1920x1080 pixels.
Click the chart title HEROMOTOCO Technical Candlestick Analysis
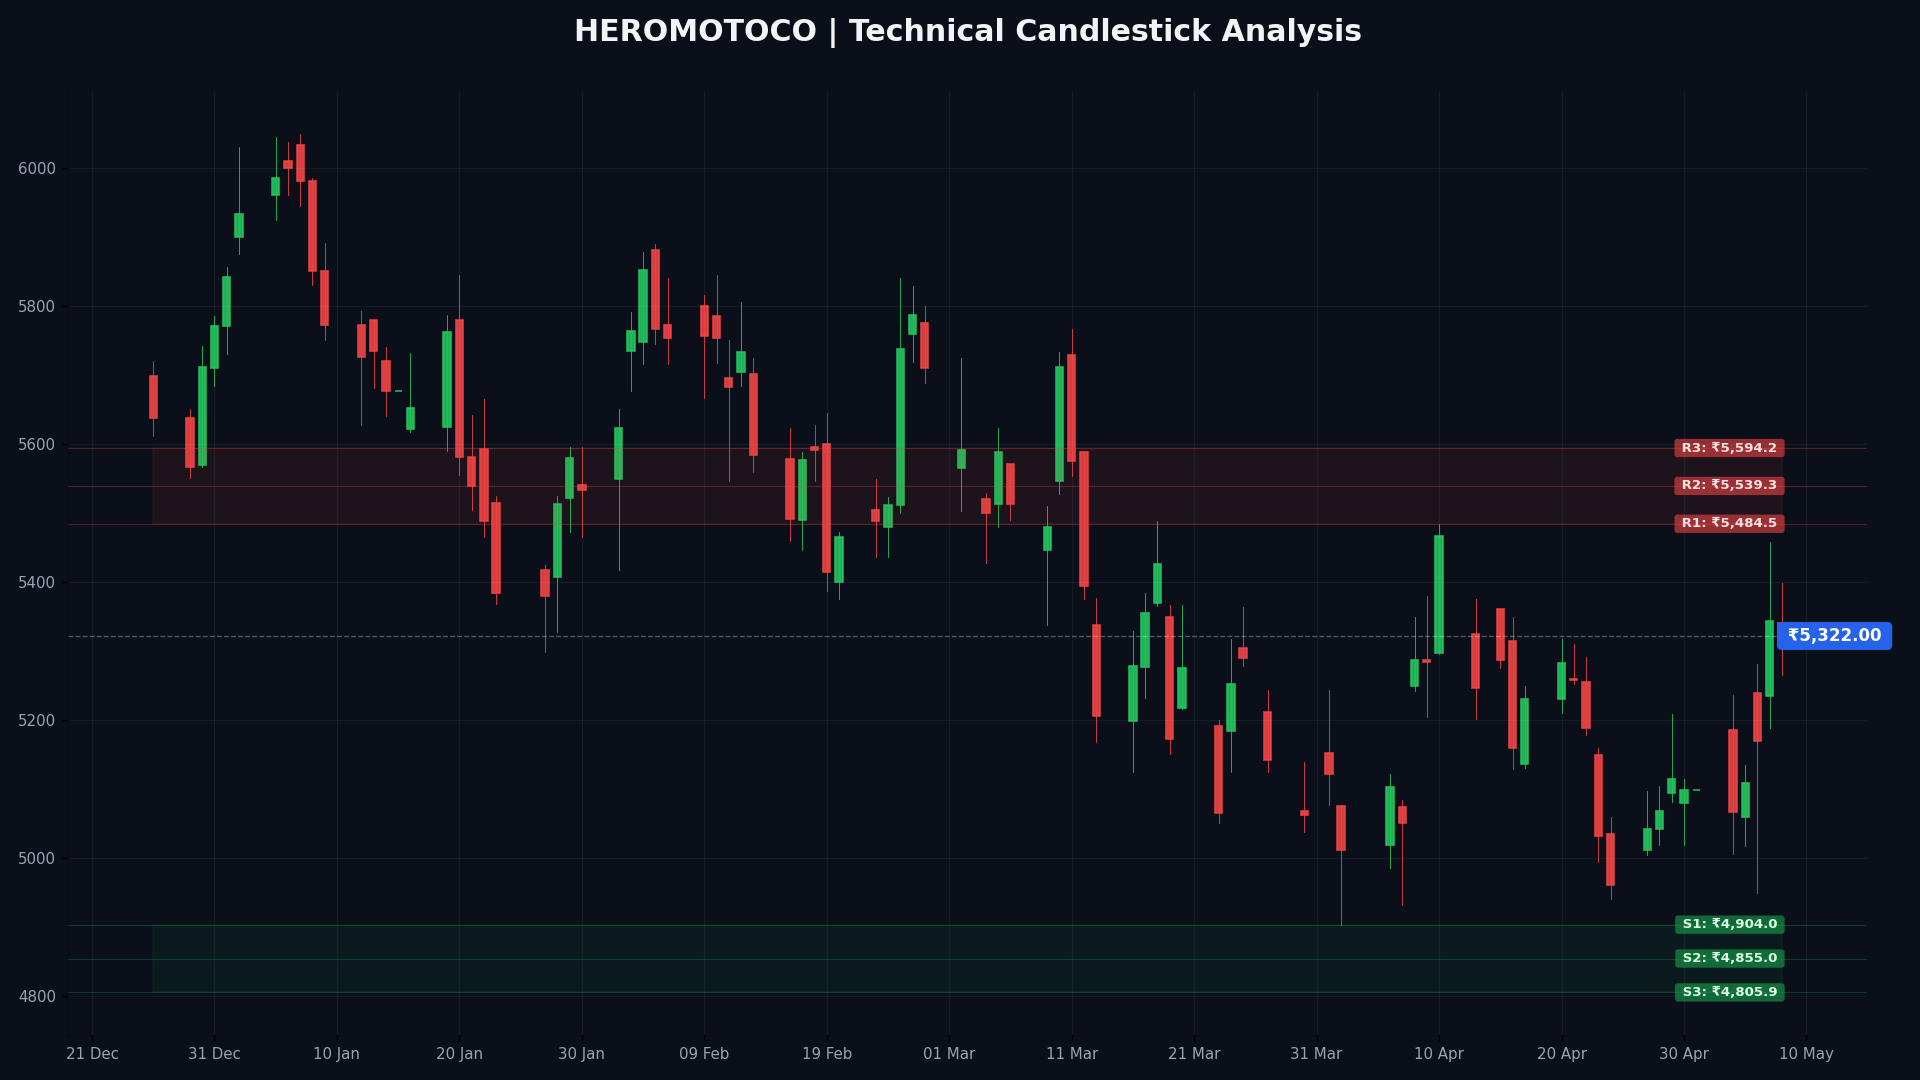(x=967, y=32)
